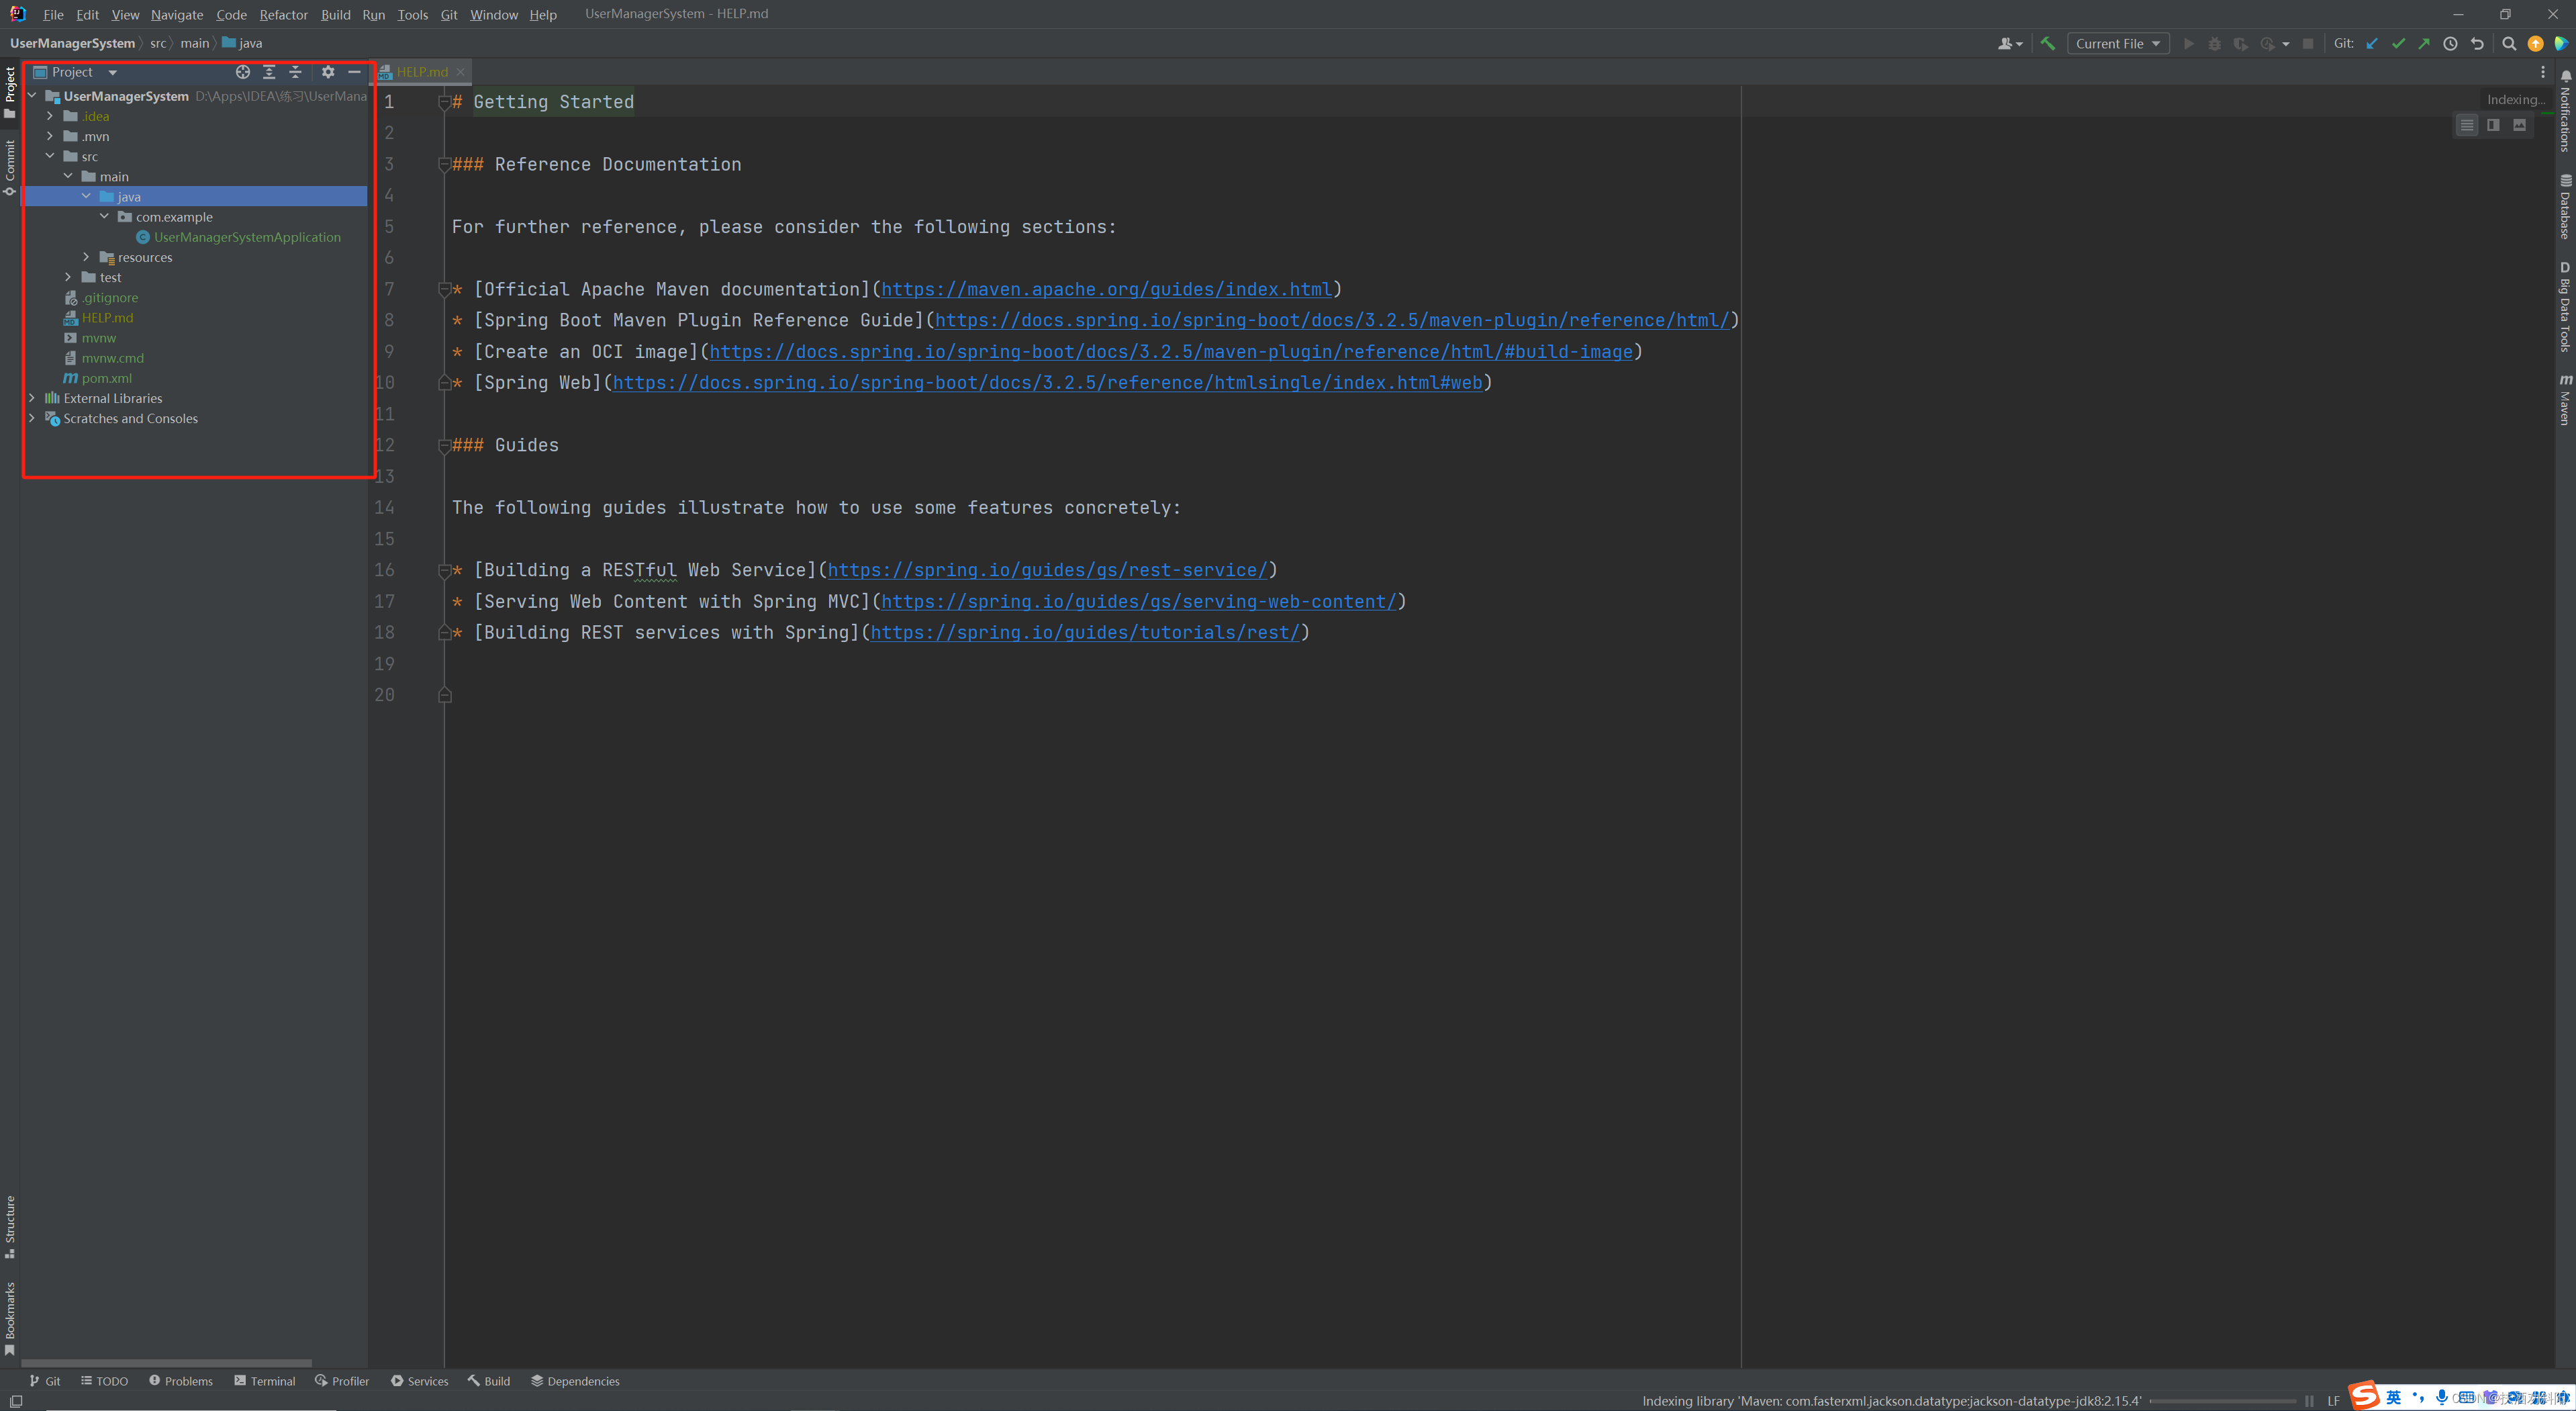The image size is (2576, 1411).
Task: Click Select Opened File target icon
Action: (x=243, y=72)
